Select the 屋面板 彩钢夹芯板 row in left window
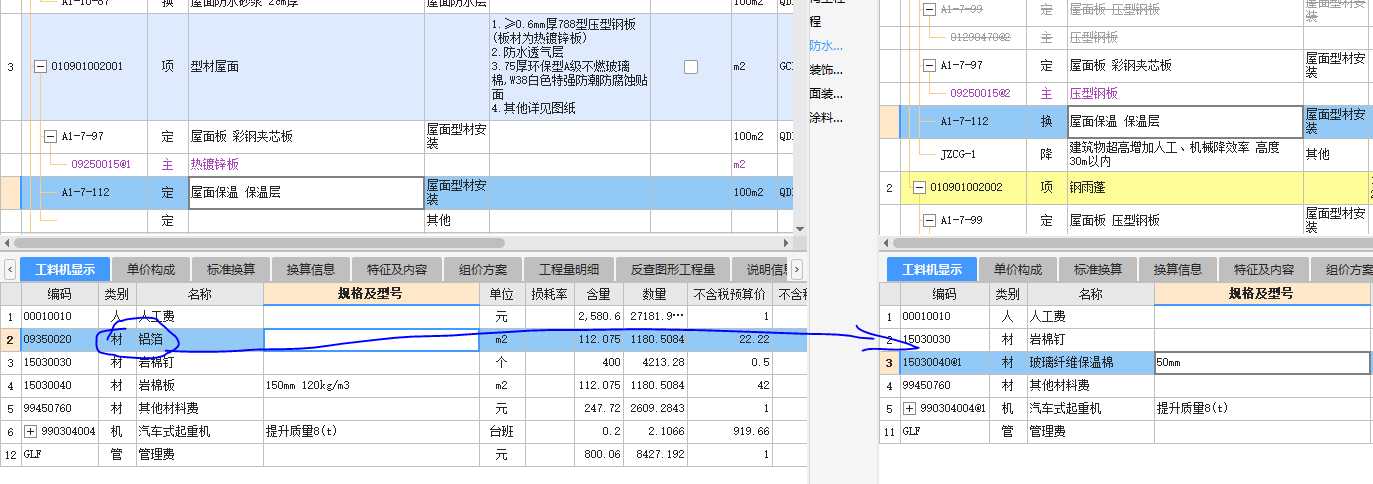Viewport: 1373px width, 484px height. tap(396, 137)
